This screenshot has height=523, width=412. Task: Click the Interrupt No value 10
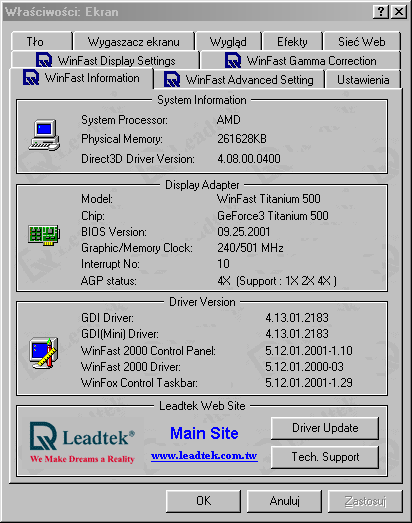pos(224,264)
